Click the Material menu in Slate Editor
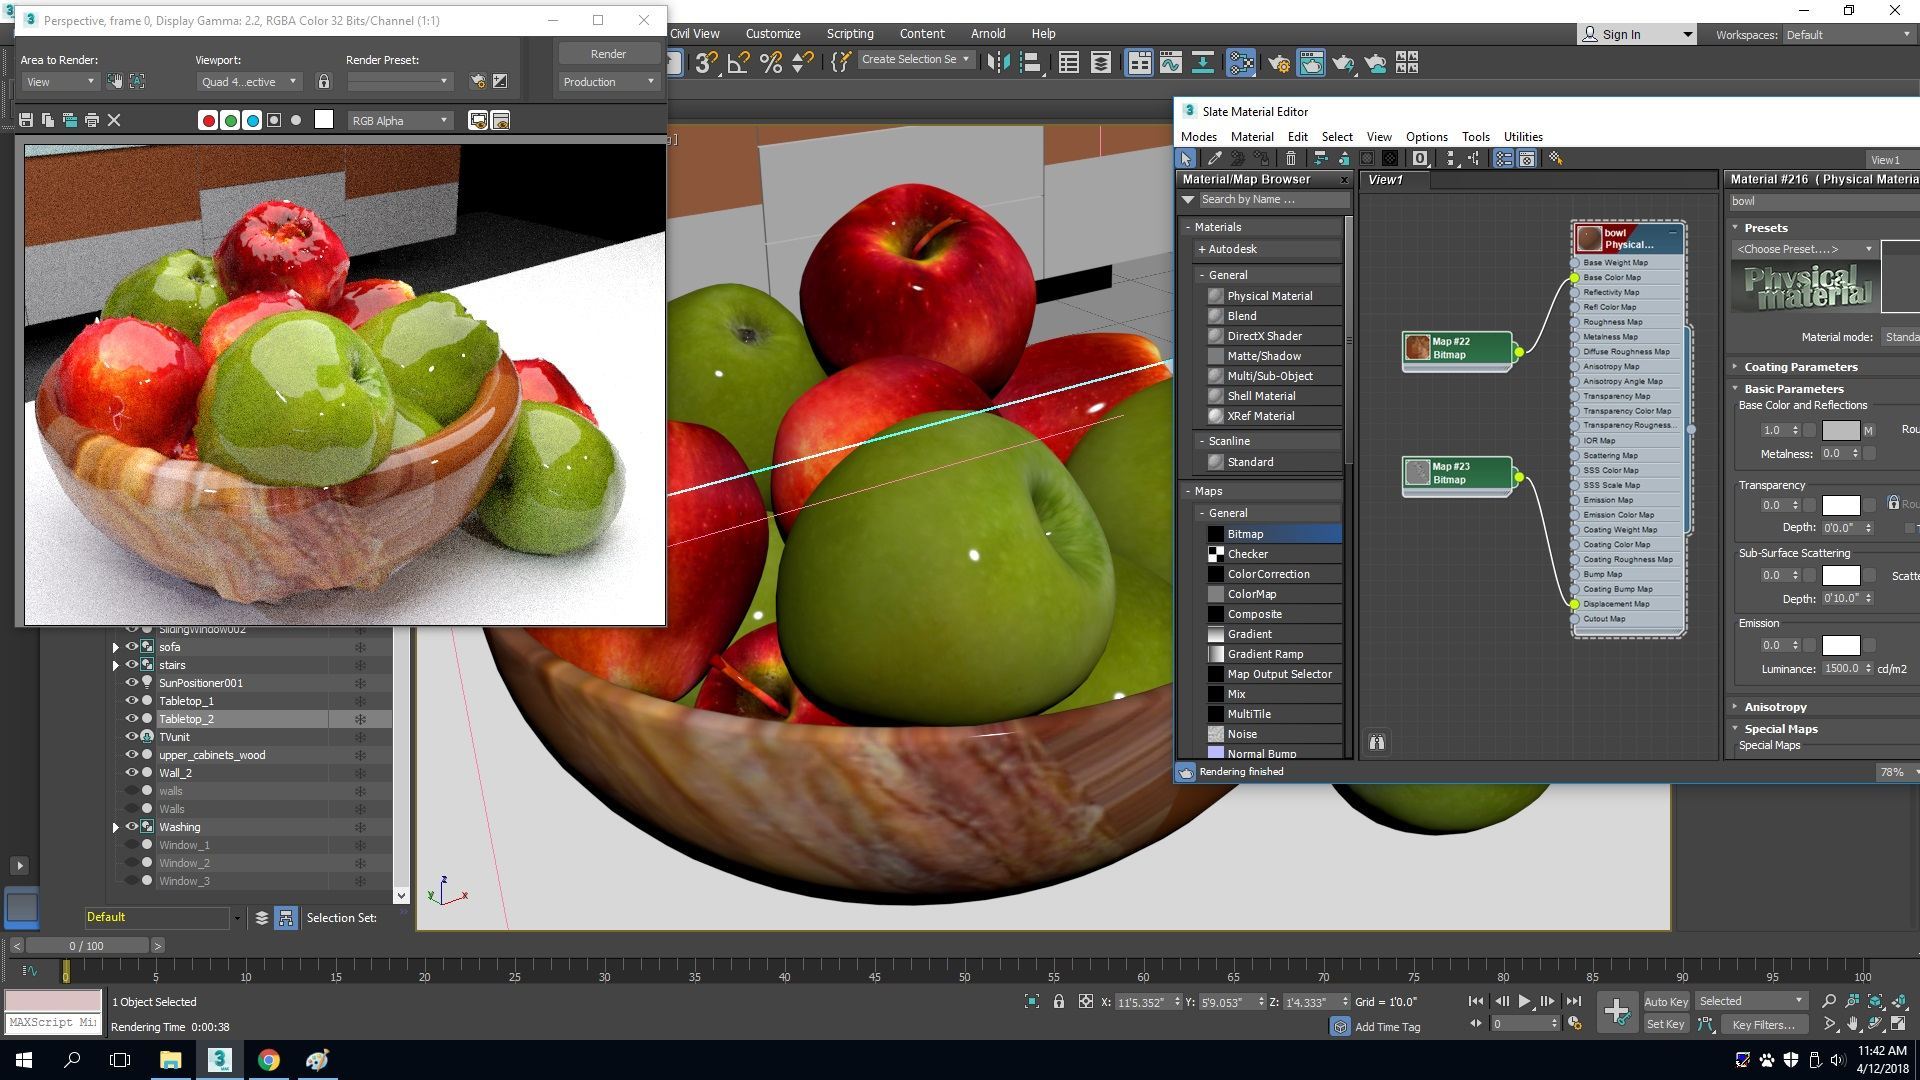 pyautogui.click(x=1249, y=136)
